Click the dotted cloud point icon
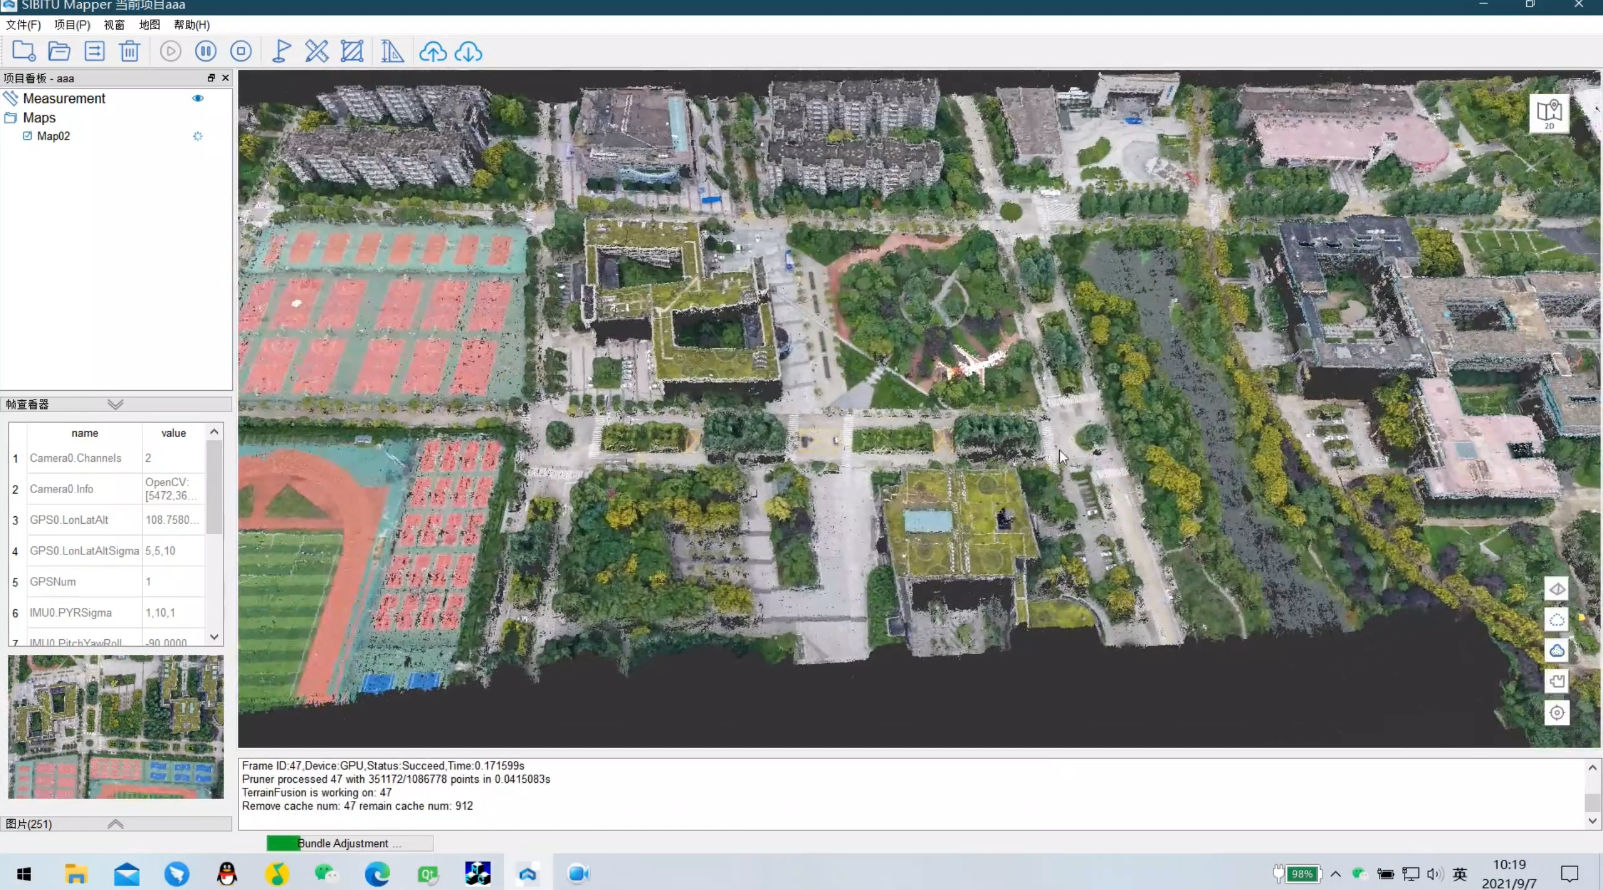Viewport: 1603px width, 890px height. [x=1557, y=620]
